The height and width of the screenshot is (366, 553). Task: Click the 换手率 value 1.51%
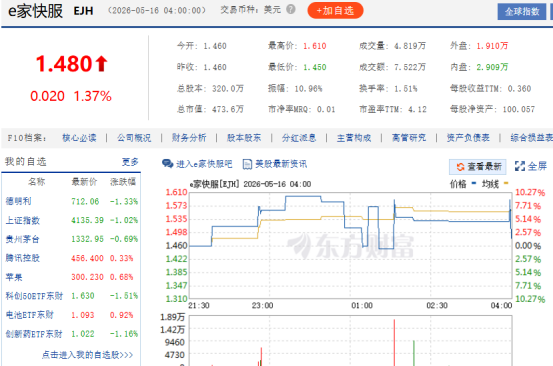coord(406,89)
